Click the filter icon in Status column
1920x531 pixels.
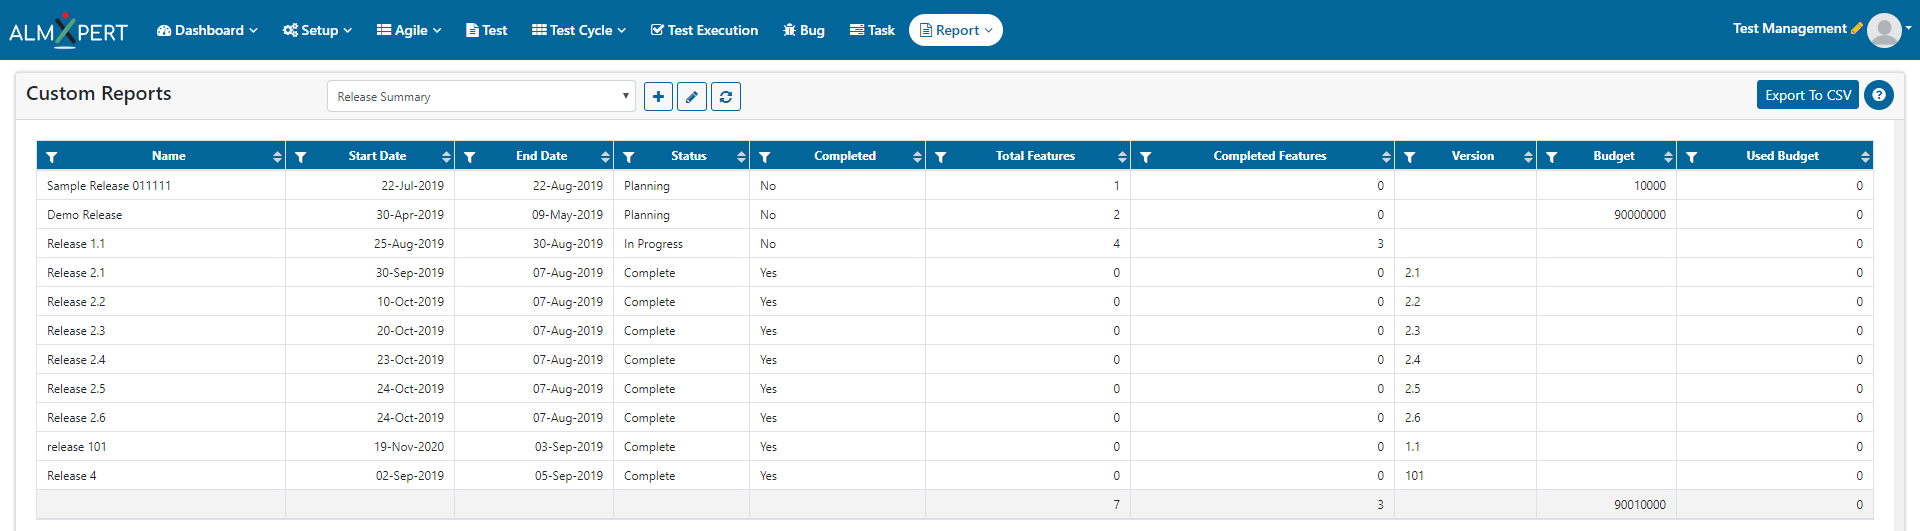coord(629,157)
